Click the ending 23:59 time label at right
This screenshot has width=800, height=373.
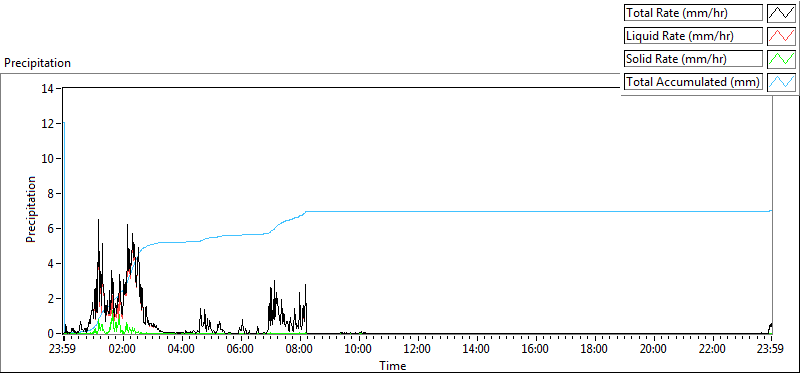[x=771, y=349]
